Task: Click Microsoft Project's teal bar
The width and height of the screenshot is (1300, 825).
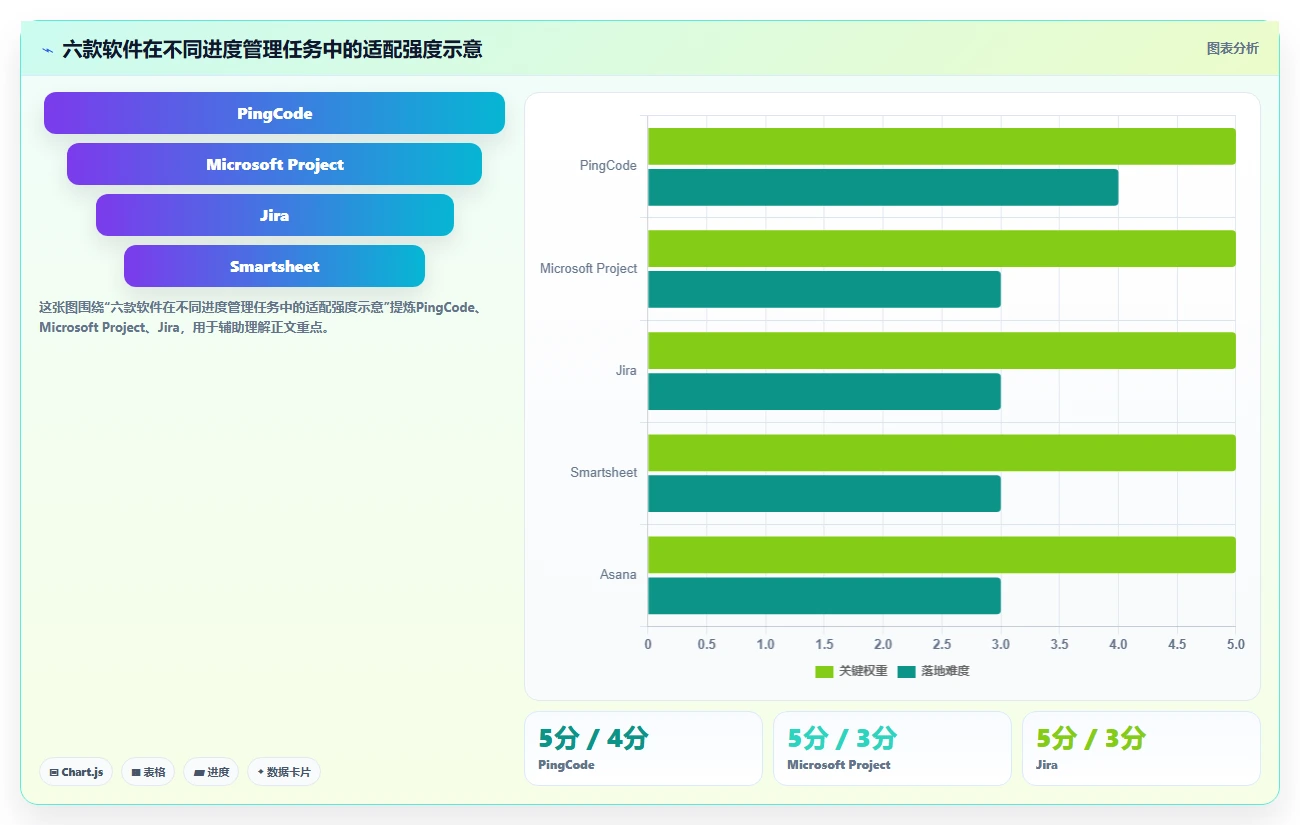Action: tap(824, 289)
